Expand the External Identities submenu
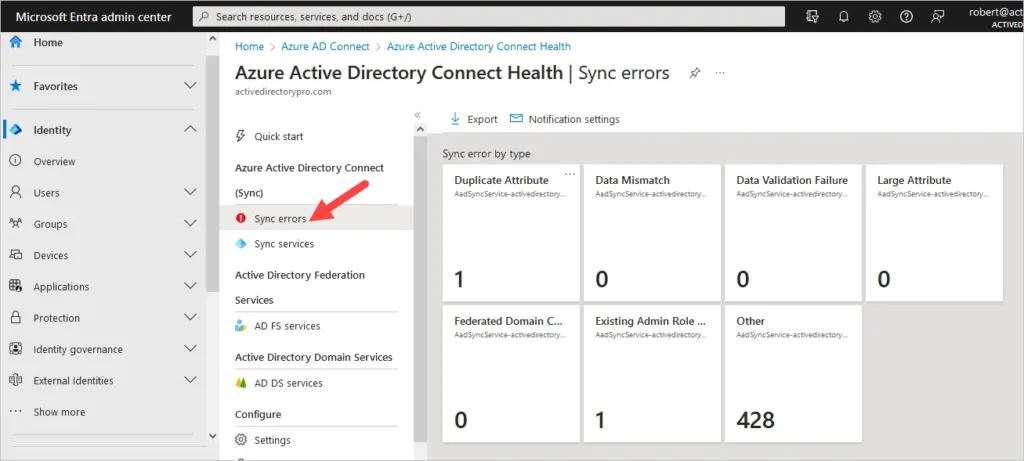This screenshot has height=461, width=1024. click(190, 380)
